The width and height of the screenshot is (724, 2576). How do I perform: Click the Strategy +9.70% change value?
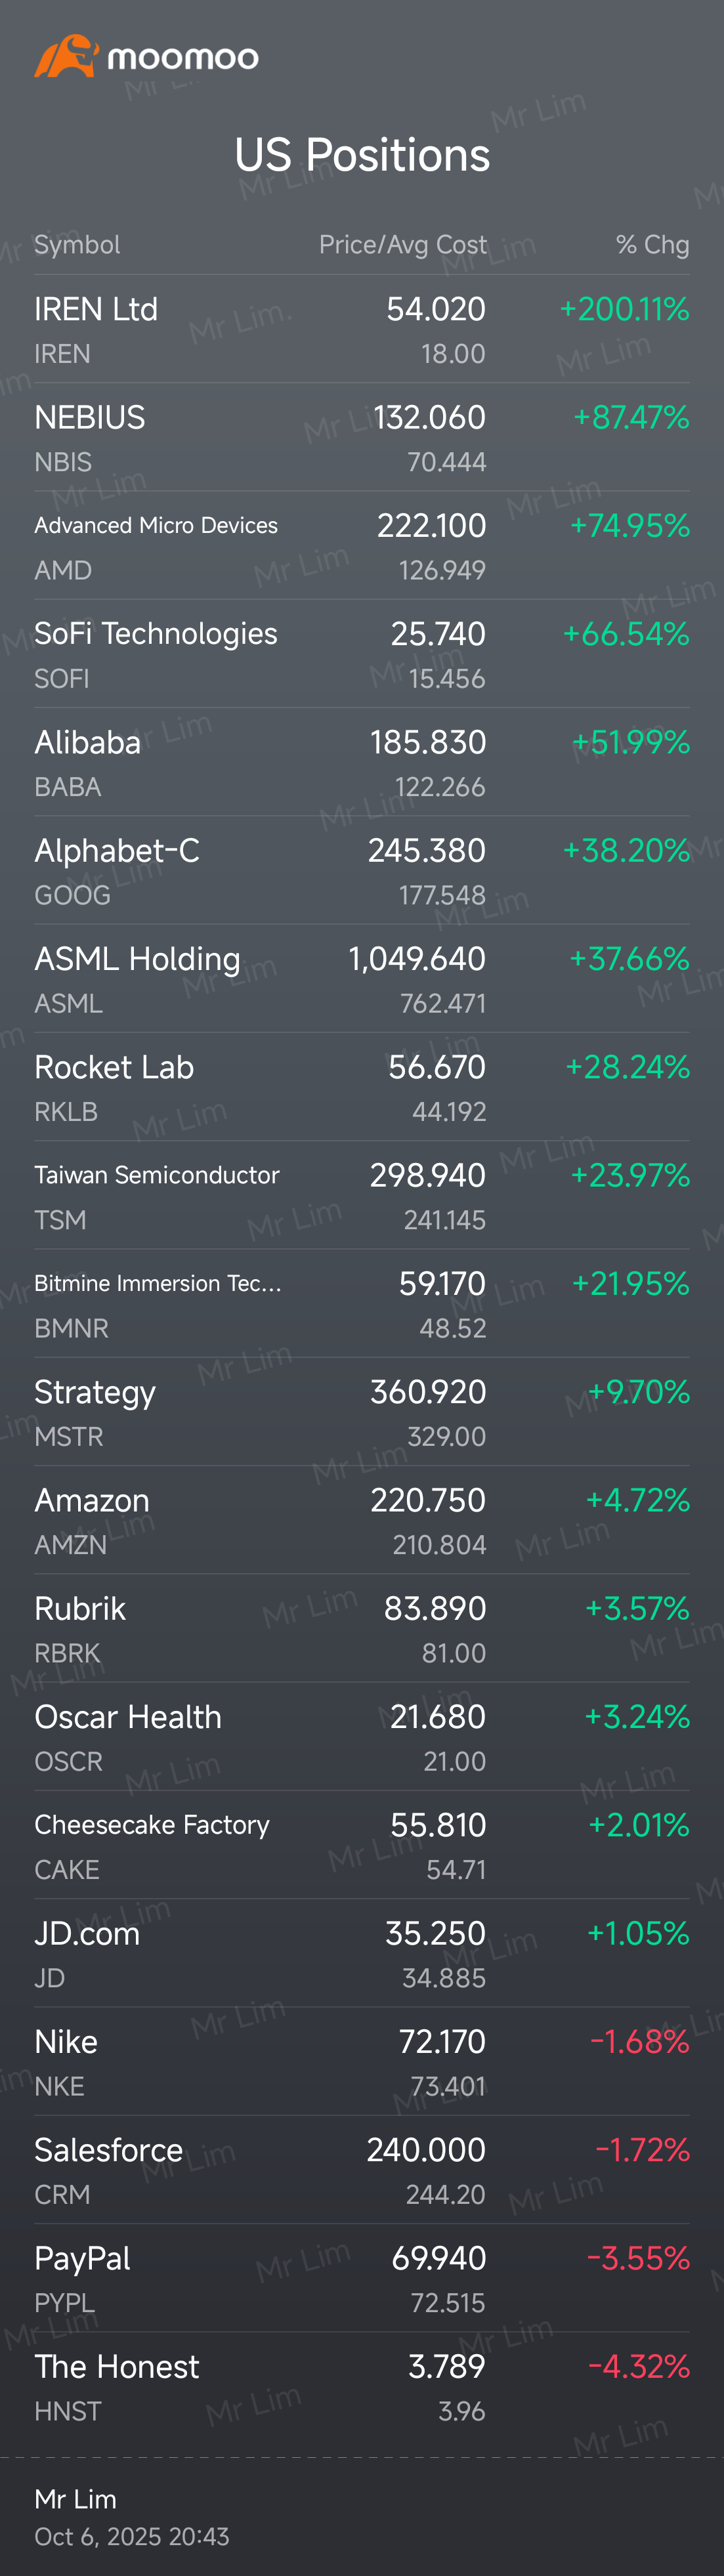coord(638,1392)
